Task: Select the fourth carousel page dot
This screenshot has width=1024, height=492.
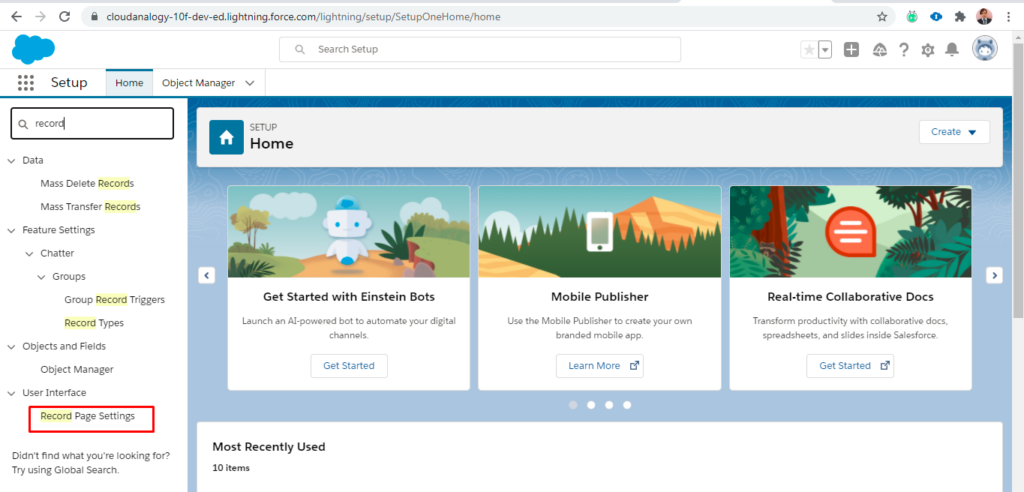Action: [x=627, y=405]
